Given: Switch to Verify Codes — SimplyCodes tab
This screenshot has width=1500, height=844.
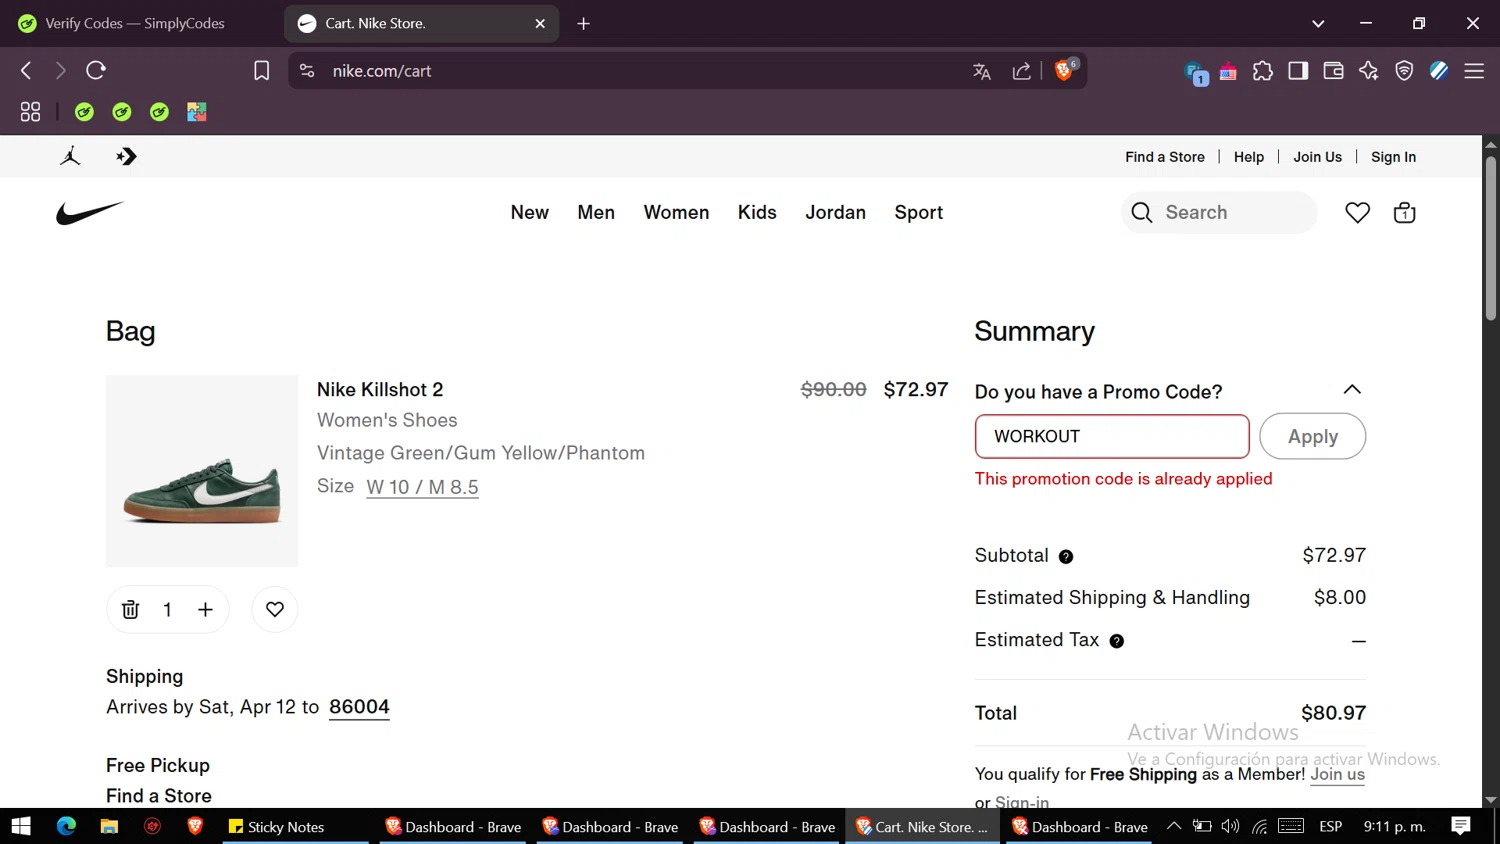Looking at the screenshot, I should [x=137, y=23].
